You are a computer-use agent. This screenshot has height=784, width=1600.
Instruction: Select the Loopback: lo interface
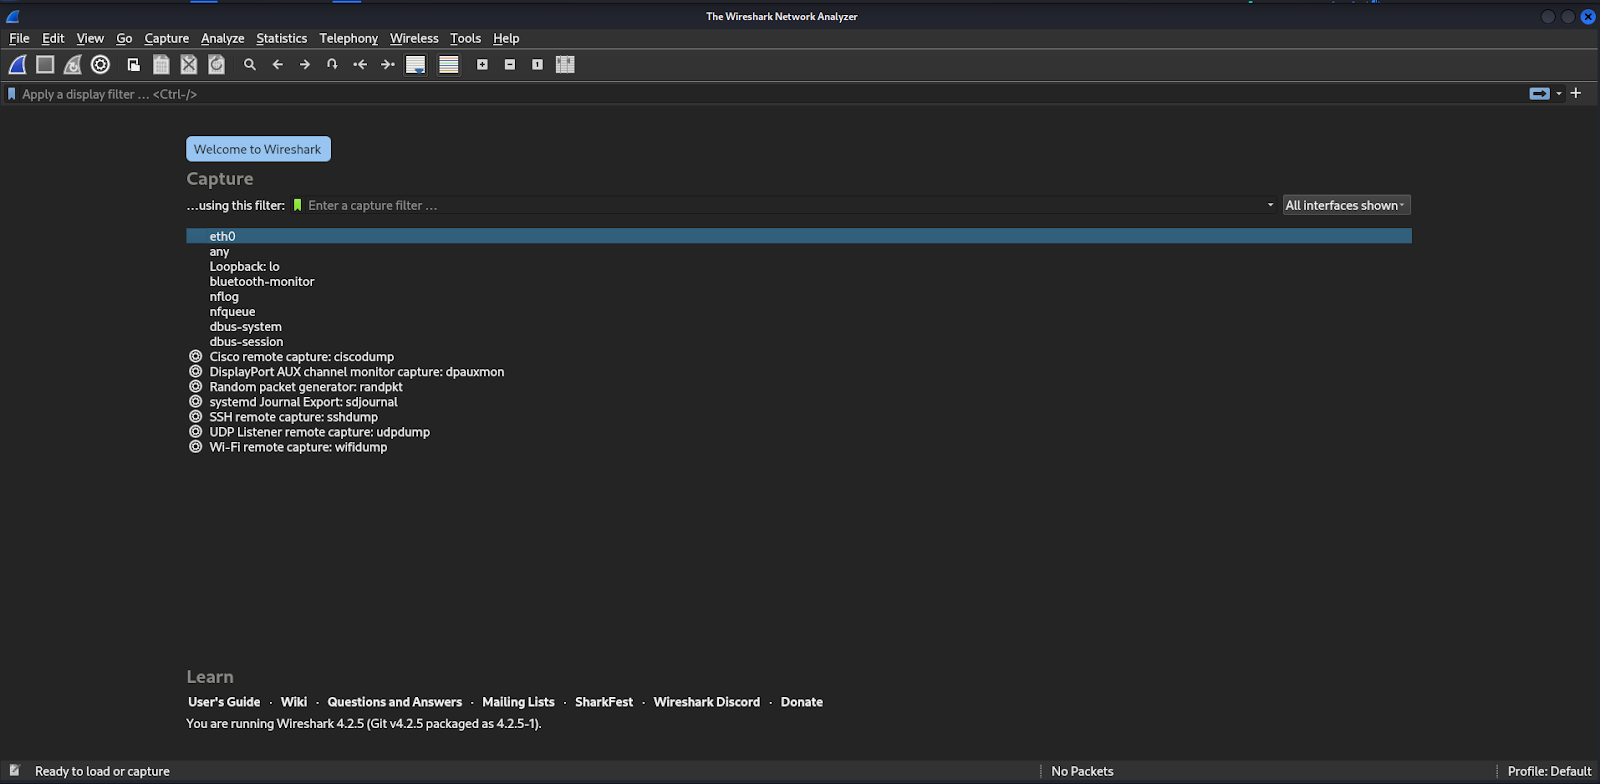799,266
